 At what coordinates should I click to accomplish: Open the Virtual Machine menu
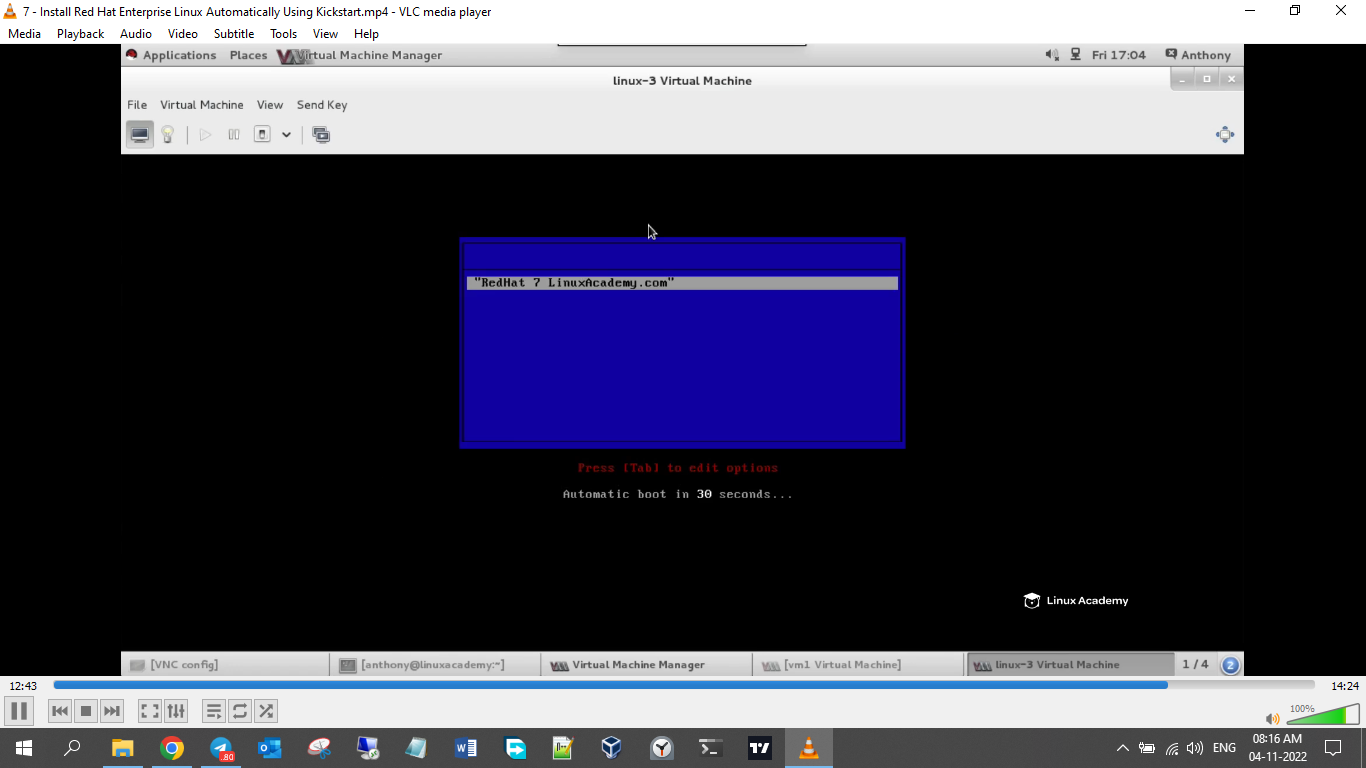pos(202,105)
